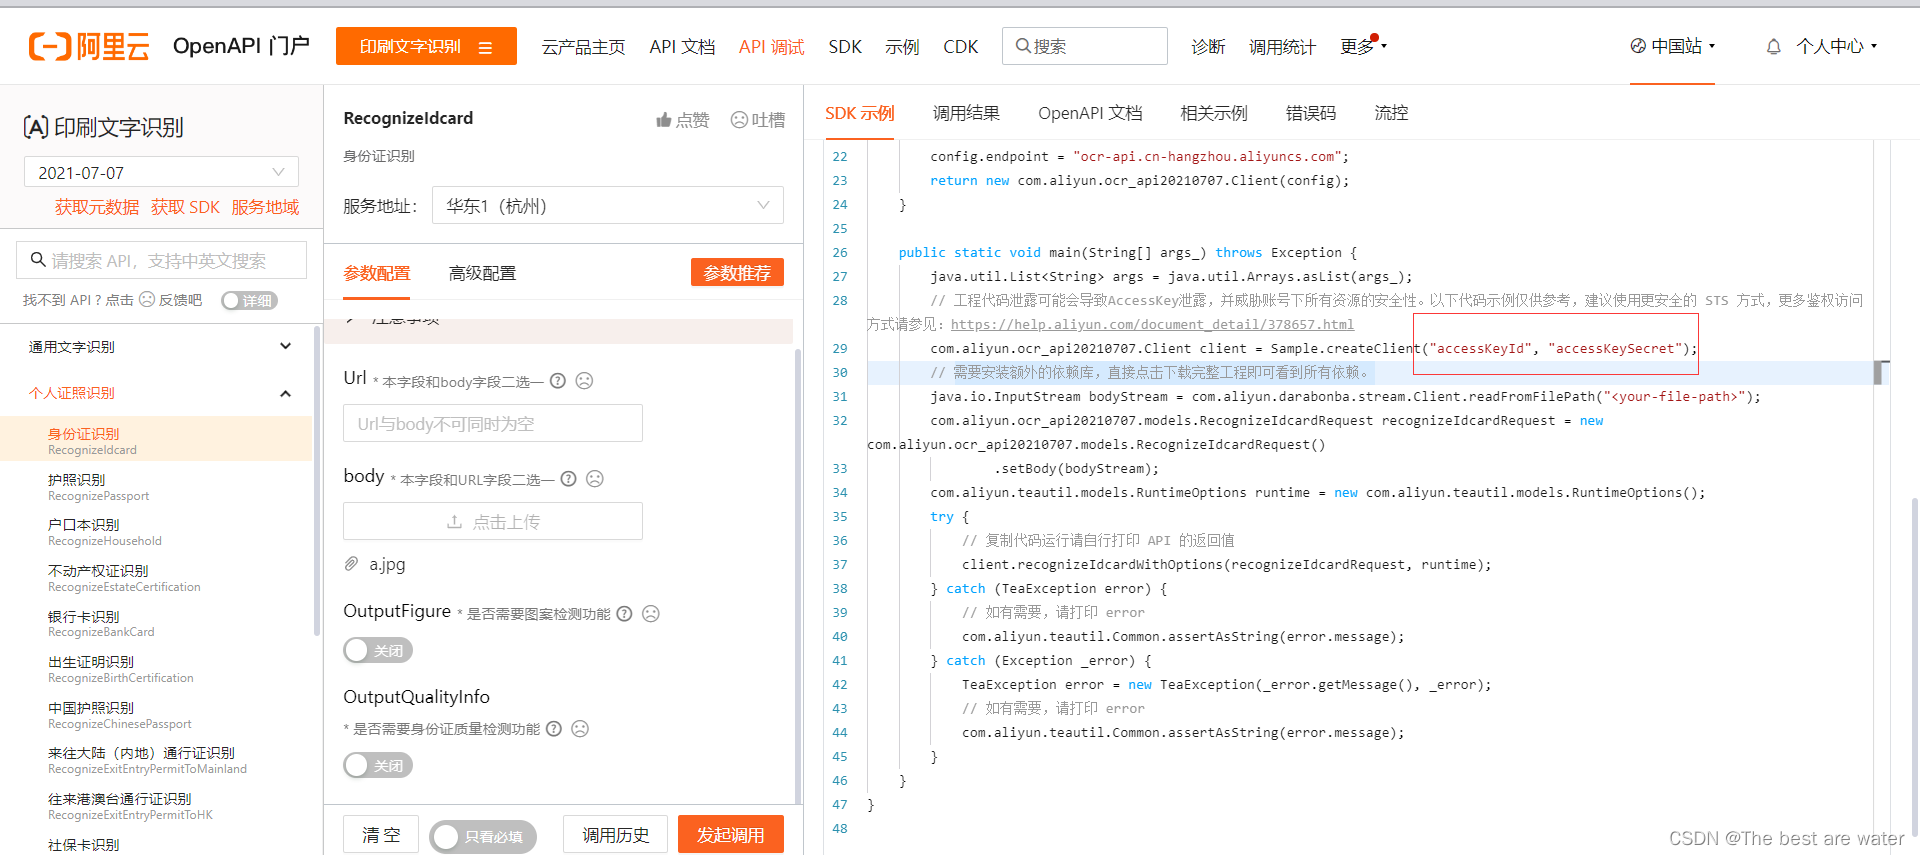Select 护照识别 RecognizePassport in the API list
Screen dimensions: 1920x855
pos(156,487)
